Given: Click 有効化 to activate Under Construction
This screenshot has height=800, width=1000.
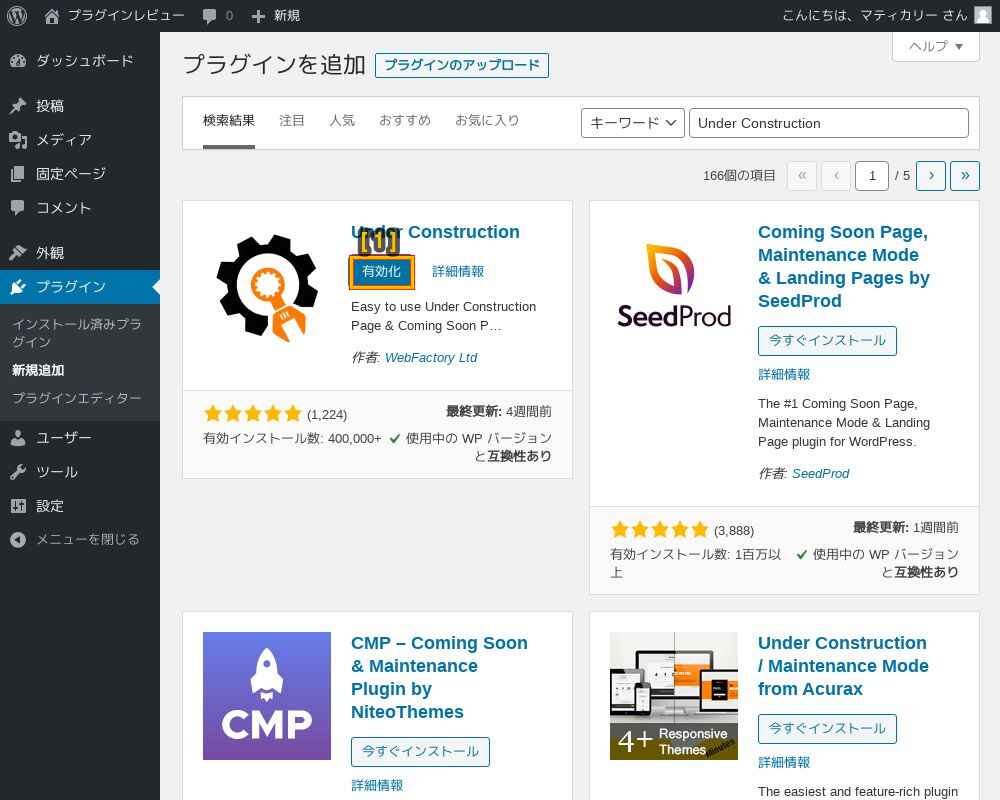Looking at the screenshot, I should tap(381, 272).
